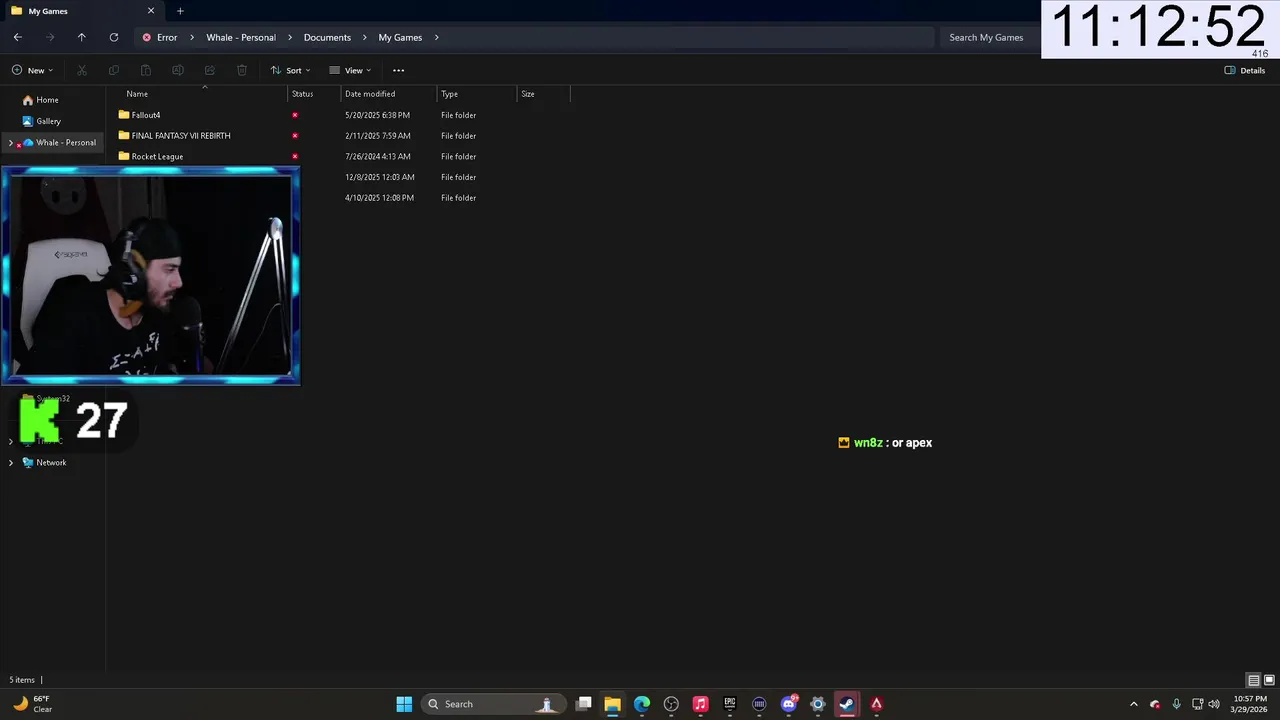Expand the Whale - Personal tree node
Image resolution: width=1280 pixels, height=720 pixels.
point(11,142)
